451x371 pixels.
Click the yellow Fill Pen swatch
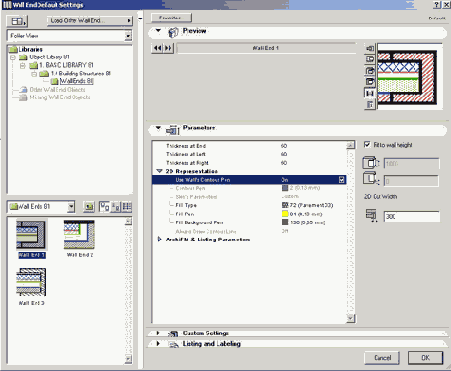tap(285, 214)
